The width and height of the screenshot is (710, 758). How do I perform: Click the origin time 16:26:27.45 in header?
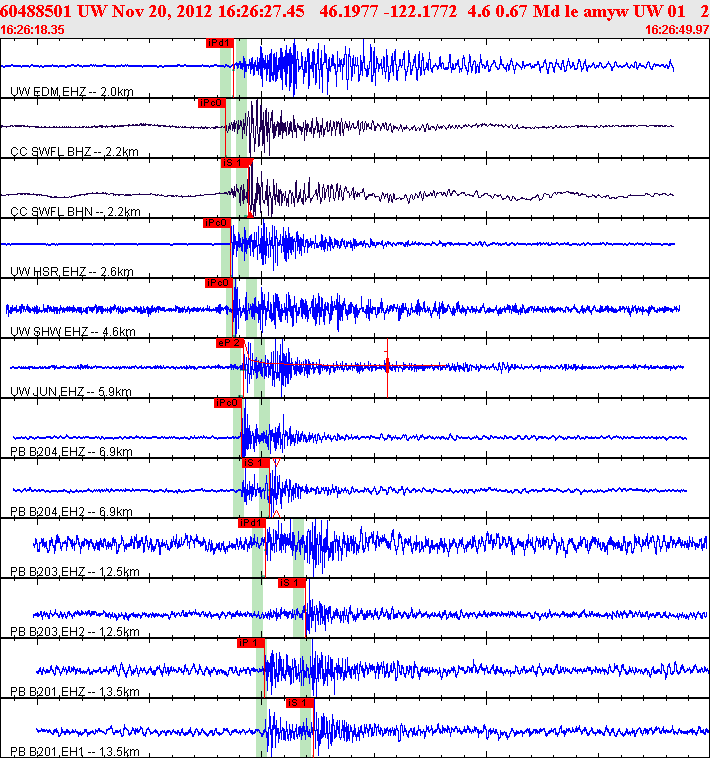(261, 11)
